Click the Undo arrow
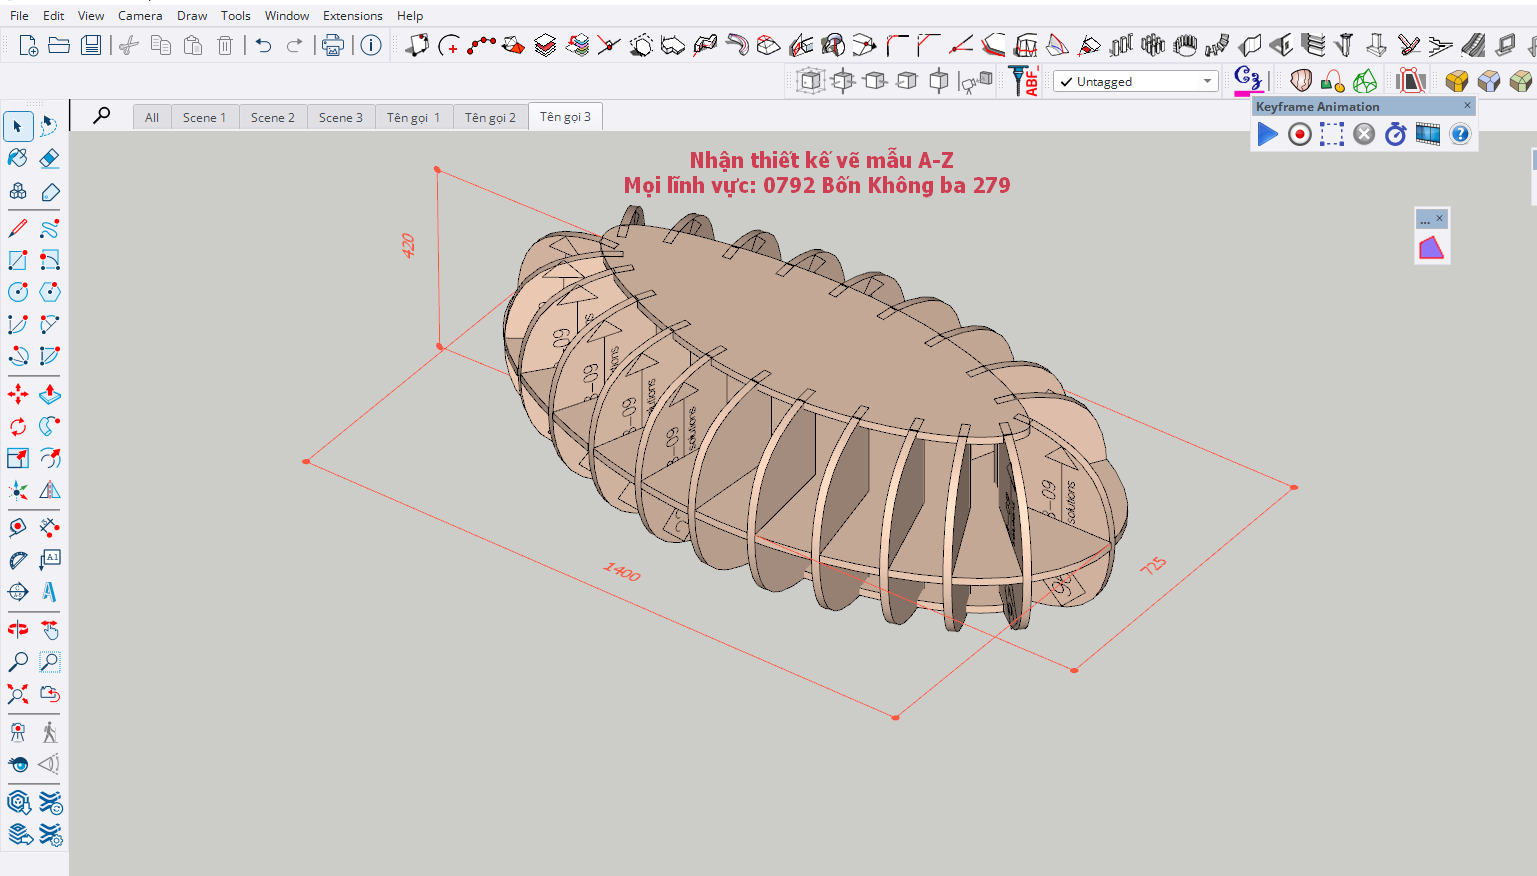 coord(263,45)
